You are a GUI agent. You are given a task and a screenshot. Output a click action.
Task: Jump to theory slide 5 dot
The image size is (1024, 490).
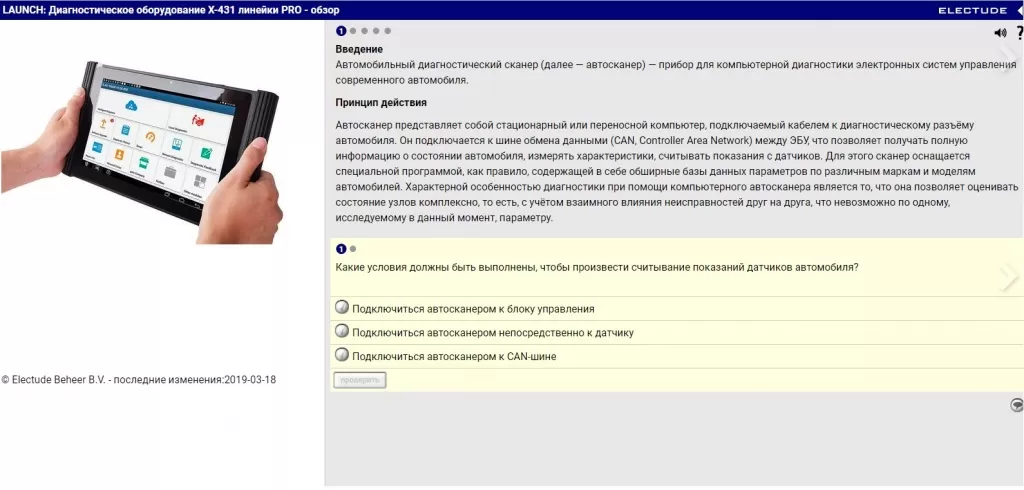coord(387,31)
